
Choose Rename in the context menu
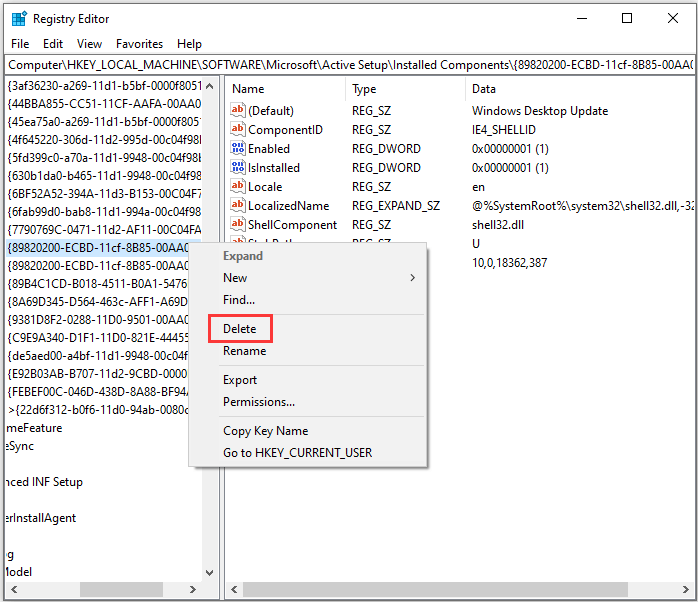(245, 351)
